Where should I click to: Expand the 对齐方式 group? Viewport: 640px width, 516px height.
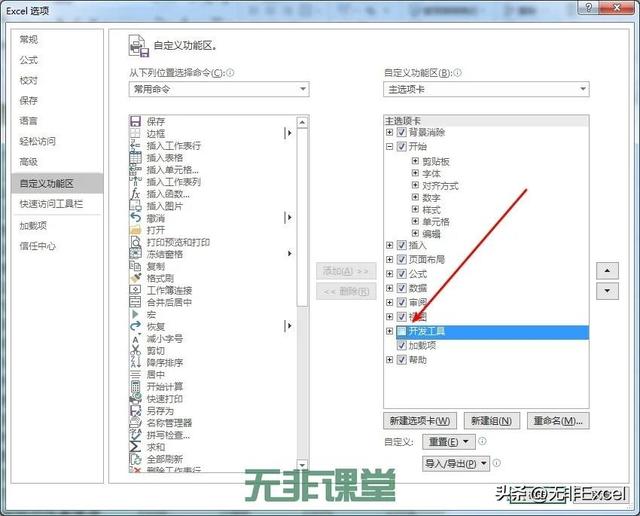[x=415, y=185]
